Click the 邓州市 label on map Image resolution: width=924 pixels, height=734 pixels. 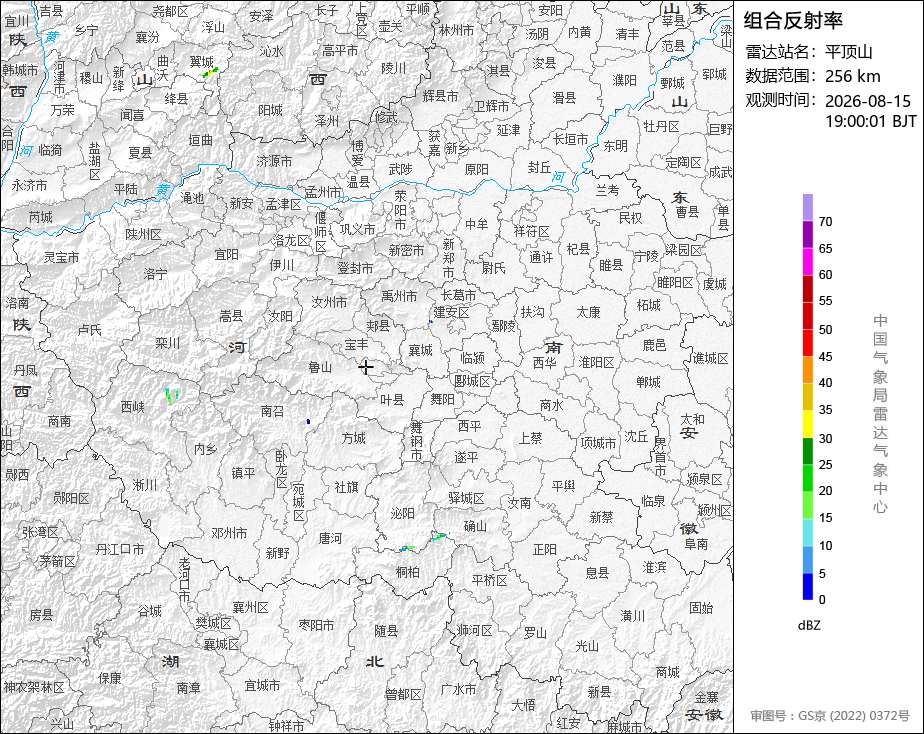[x=229, y=534]
